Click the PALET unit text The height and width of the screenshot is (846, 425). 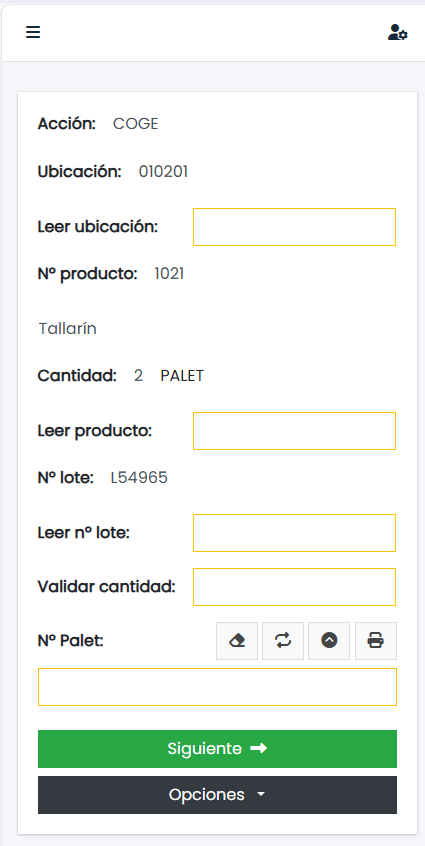point(182,376)
